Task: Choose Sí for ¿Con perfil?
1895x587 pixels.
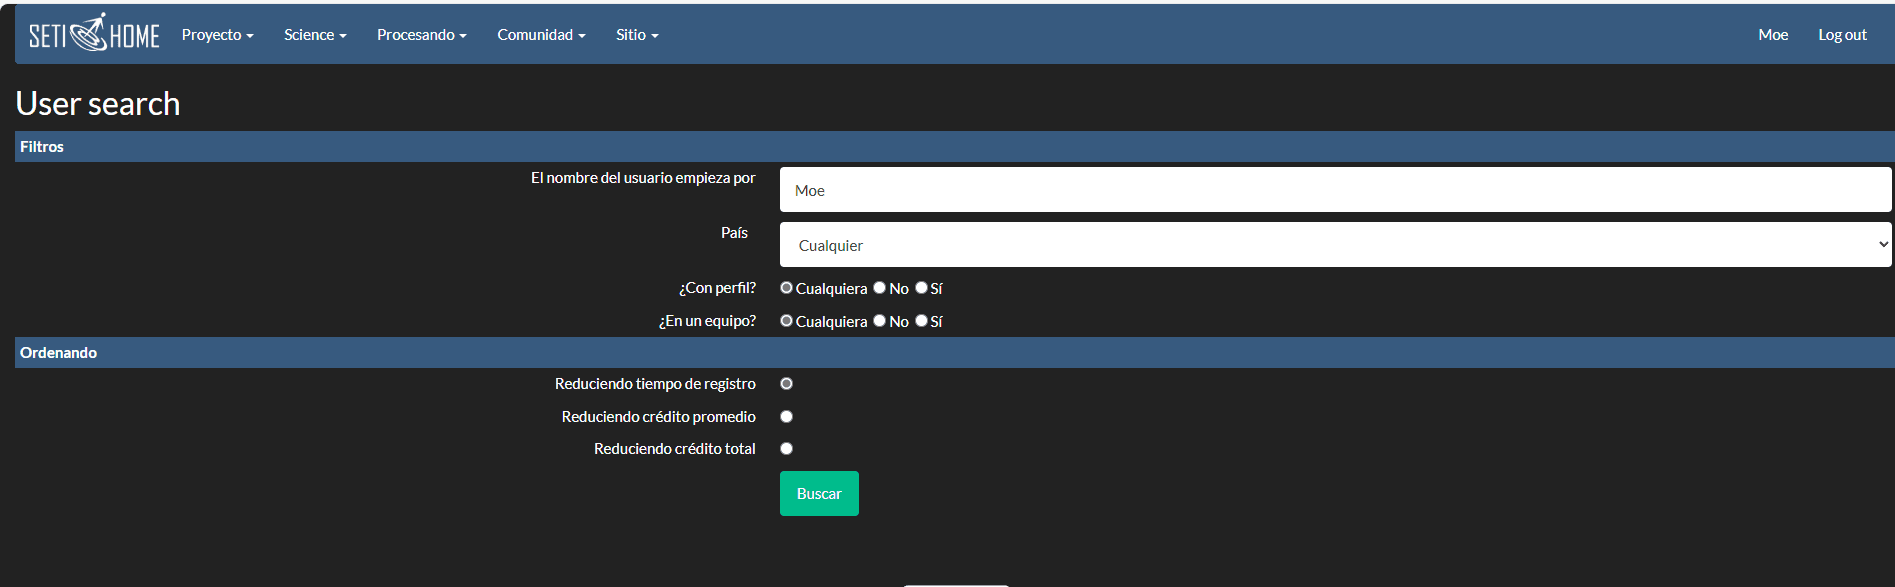Action: (x=921, y=288)
